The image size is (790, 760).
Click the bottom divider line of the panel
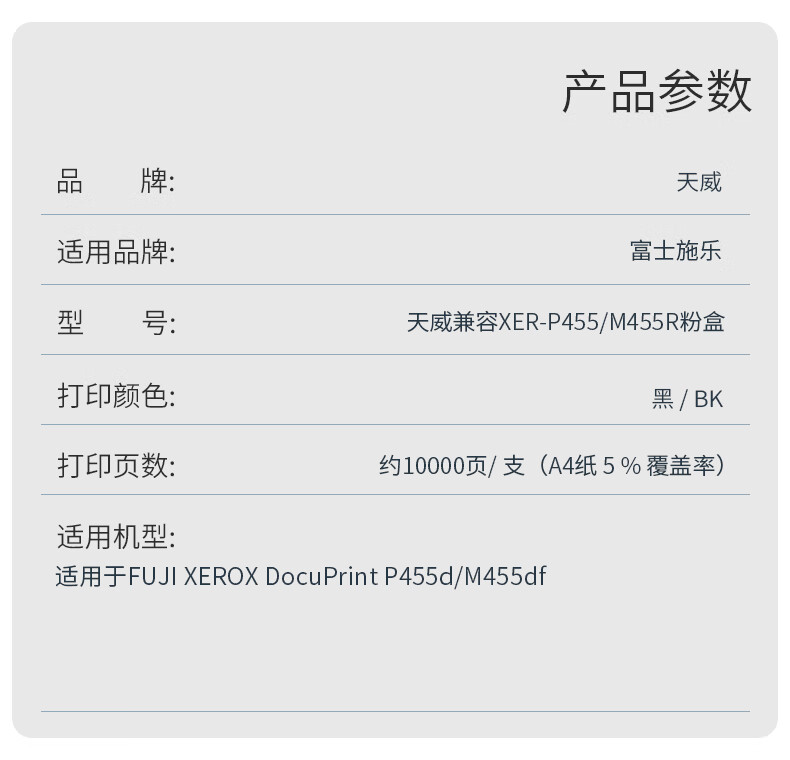tap(396, 712)
